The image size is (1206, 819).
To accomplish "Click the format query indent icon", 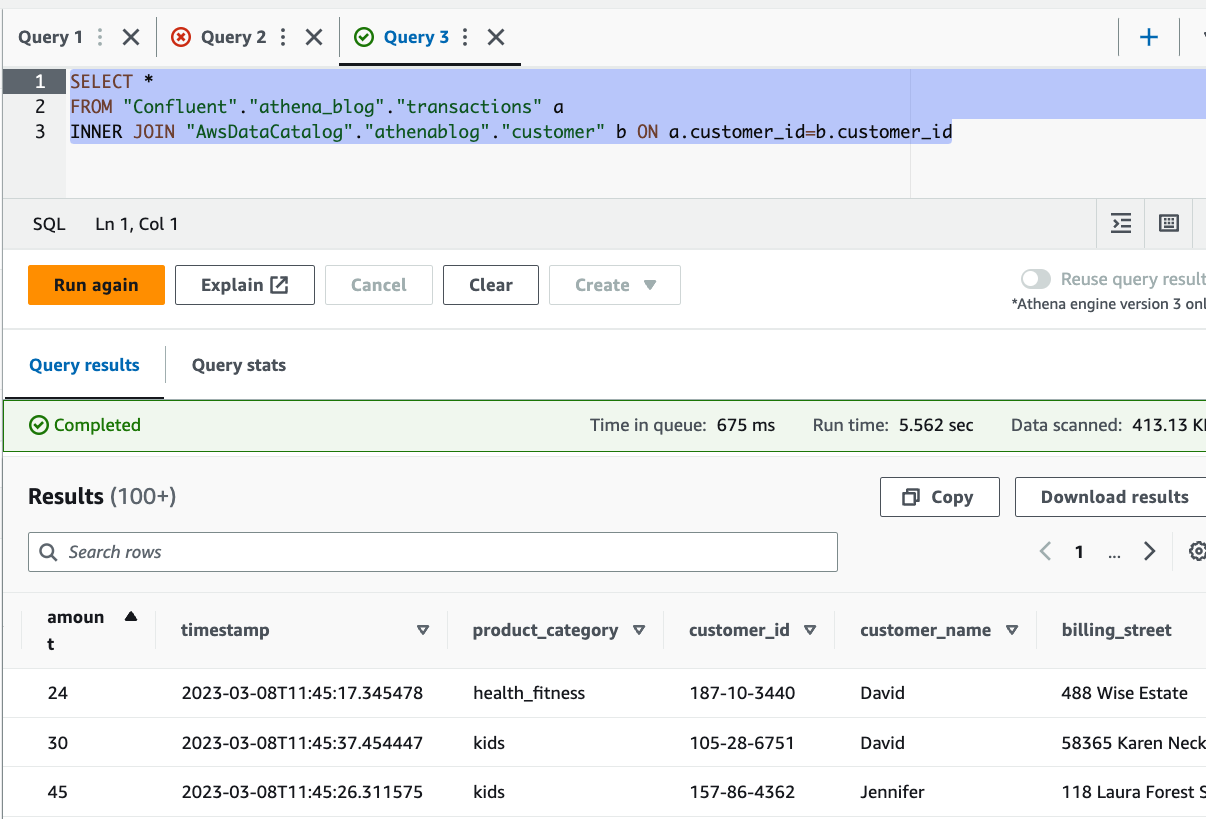I will point(1122,224).
